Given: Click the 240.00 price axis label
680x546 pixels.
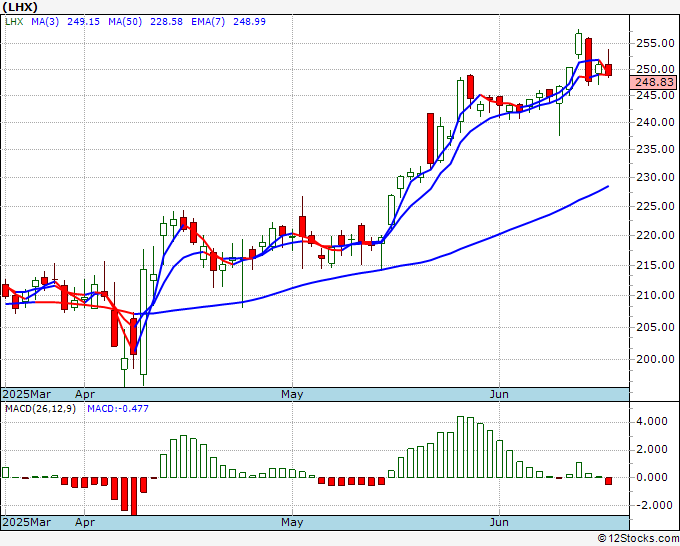Looking at the screenshot, I should [655, 122].
